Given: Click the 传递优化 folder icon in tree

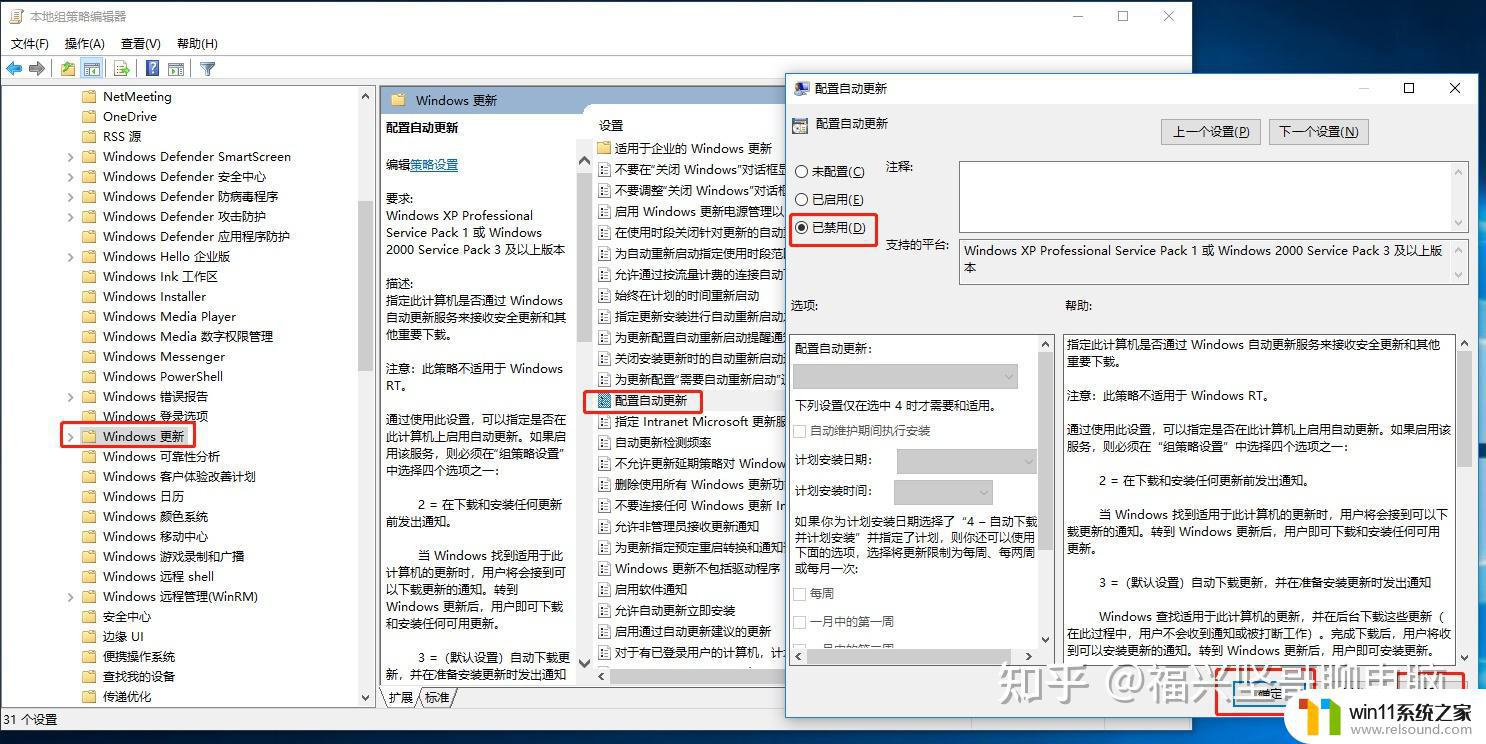Looking at the screenshot, I should click(88, 697).
